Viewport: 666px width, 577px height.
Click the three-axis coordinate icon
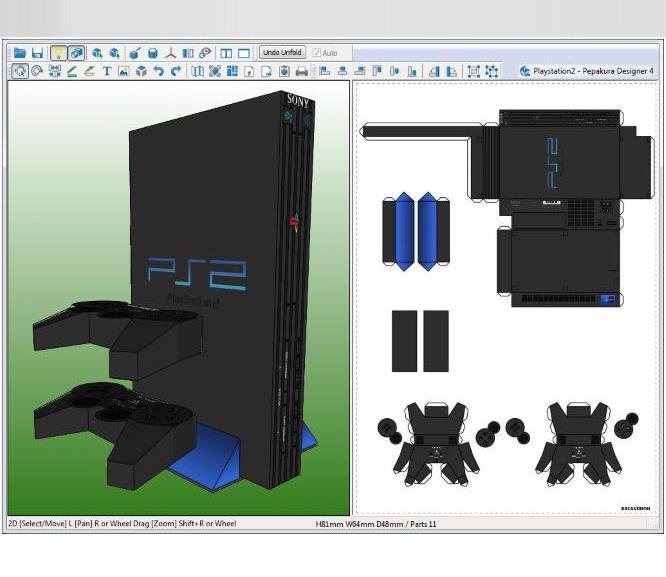click(170, 53)
